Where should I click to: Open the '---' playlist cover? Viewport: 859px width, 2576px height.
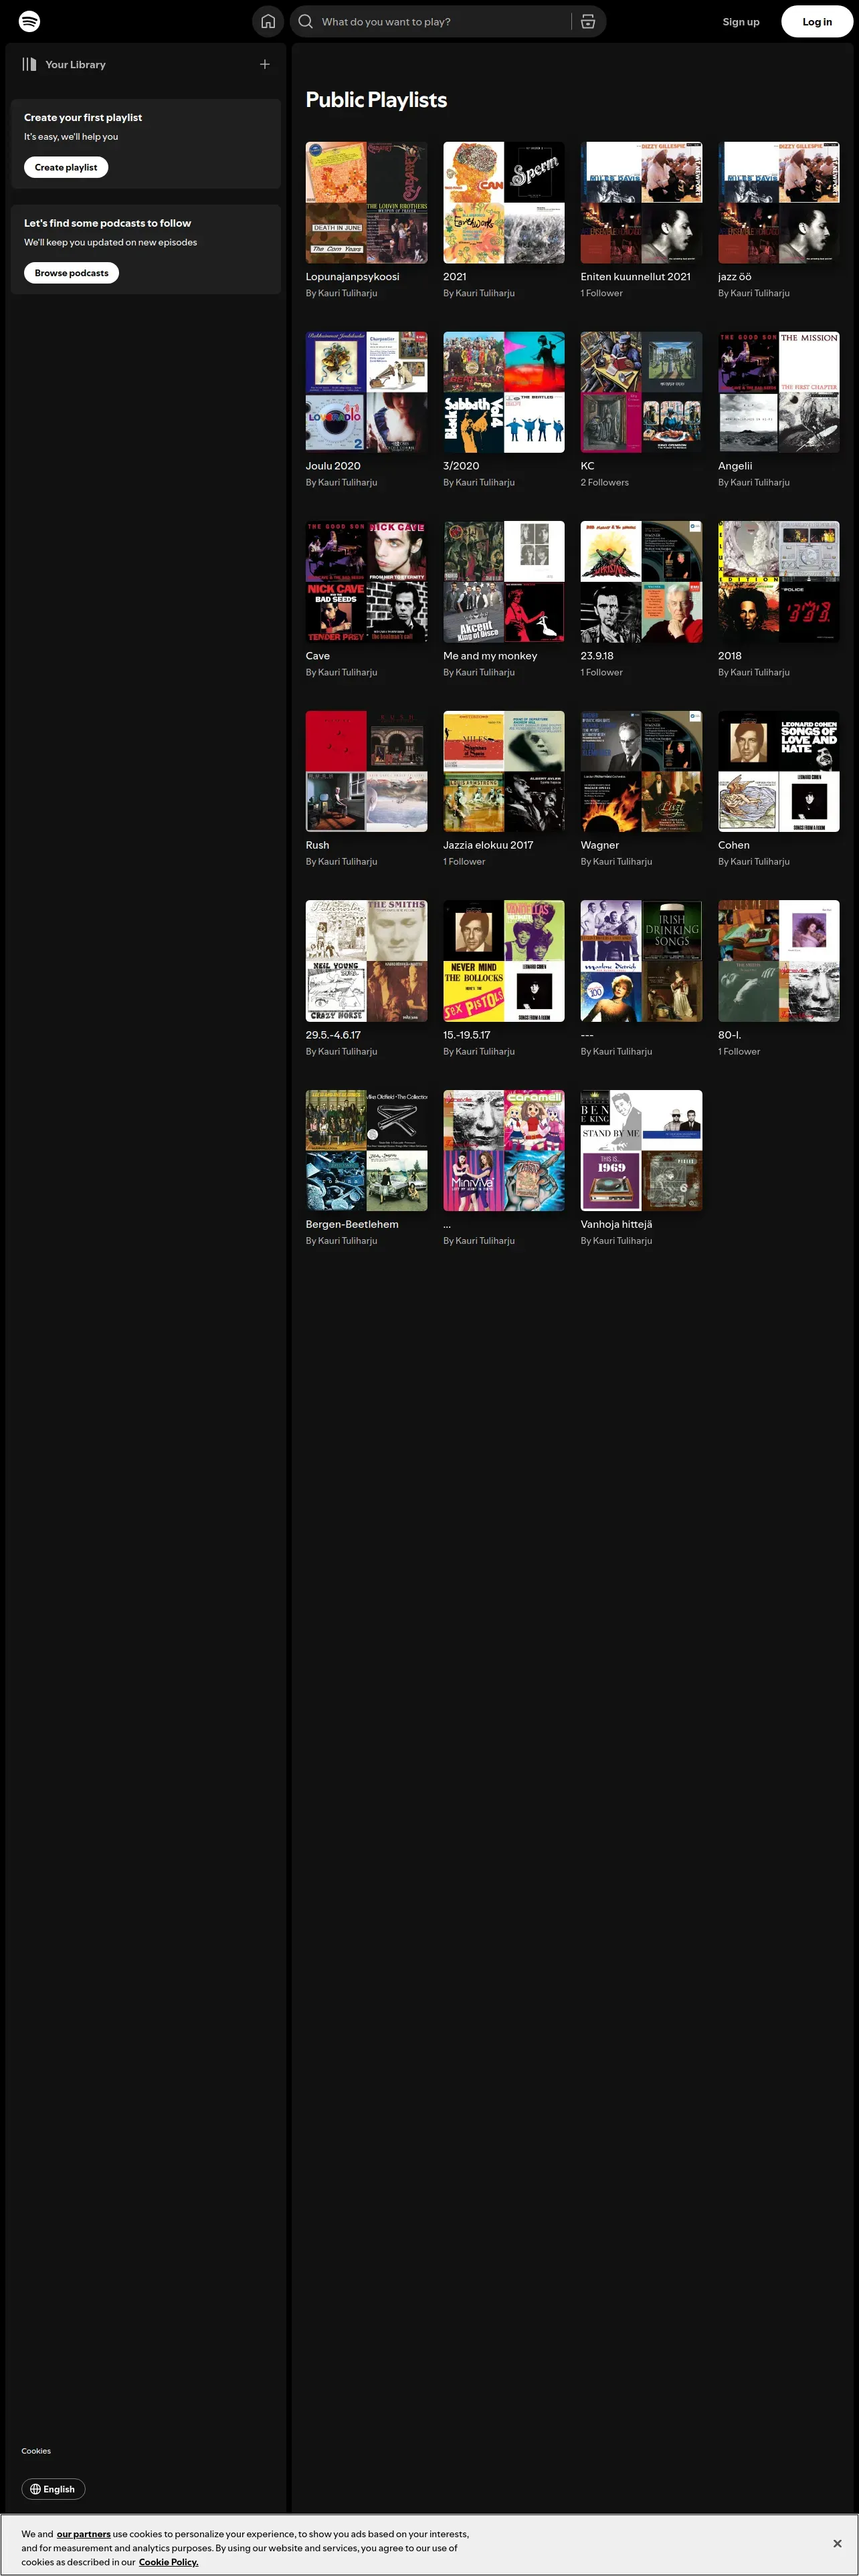(641, 961)
